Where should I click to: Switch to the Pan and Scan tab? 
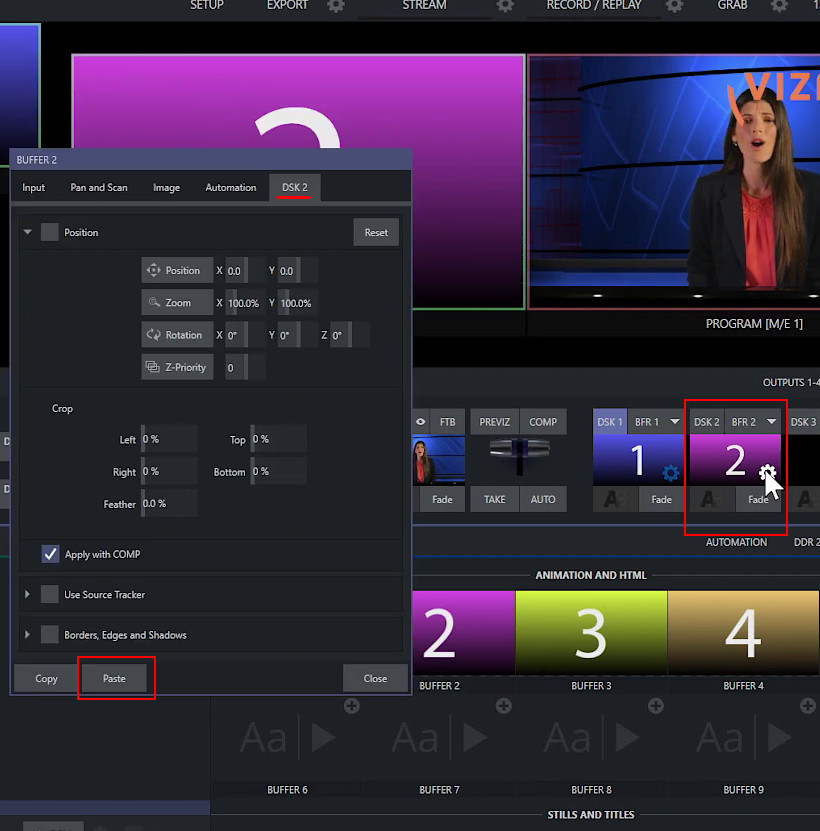[x=99, y=188]
